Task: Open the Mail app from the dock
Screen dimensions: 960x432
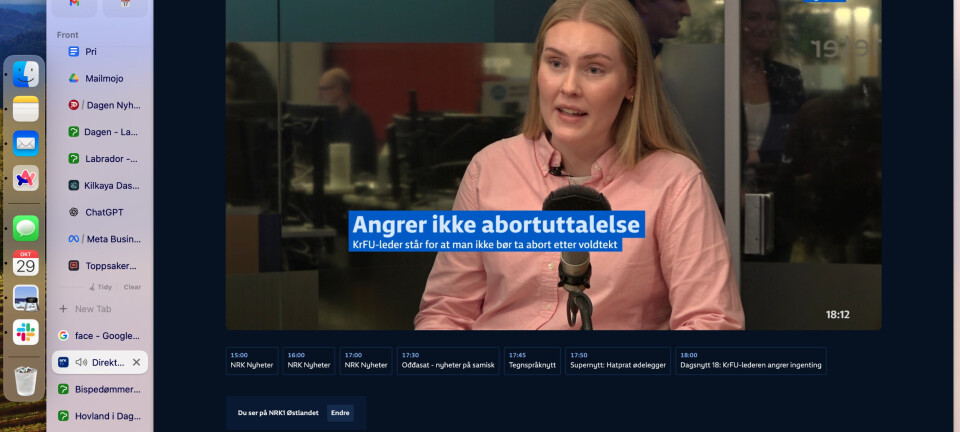Action: point(26,143)
